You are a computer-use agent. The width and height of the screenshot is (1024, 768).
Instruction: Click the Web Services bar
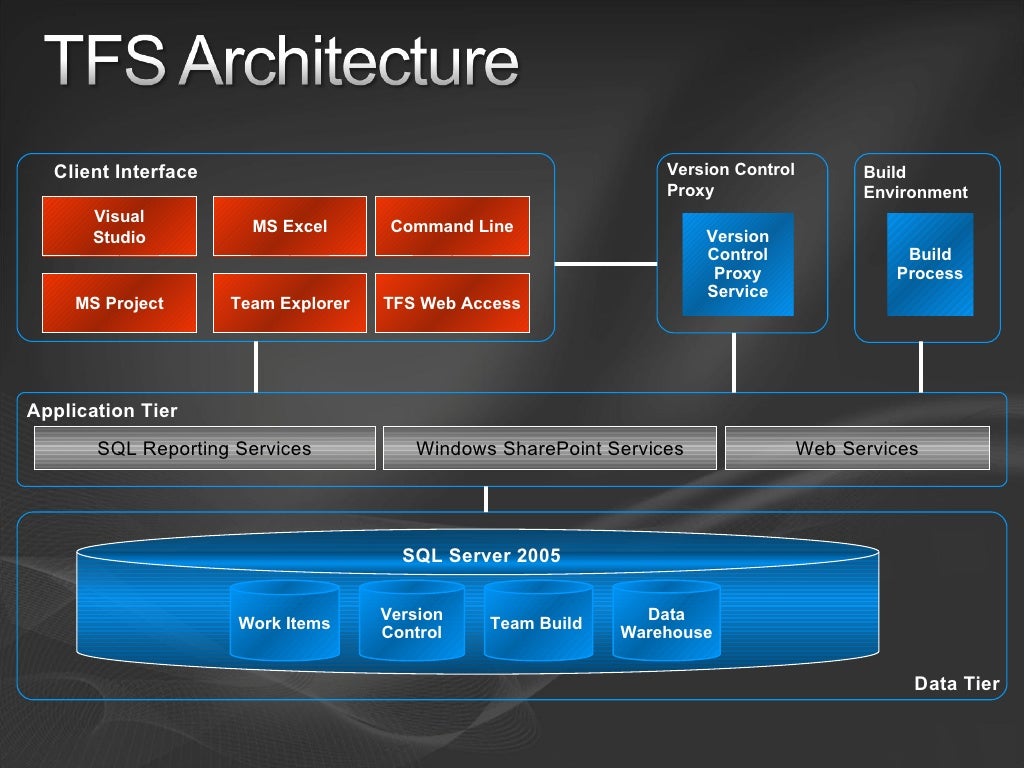[x=857, y=448]
